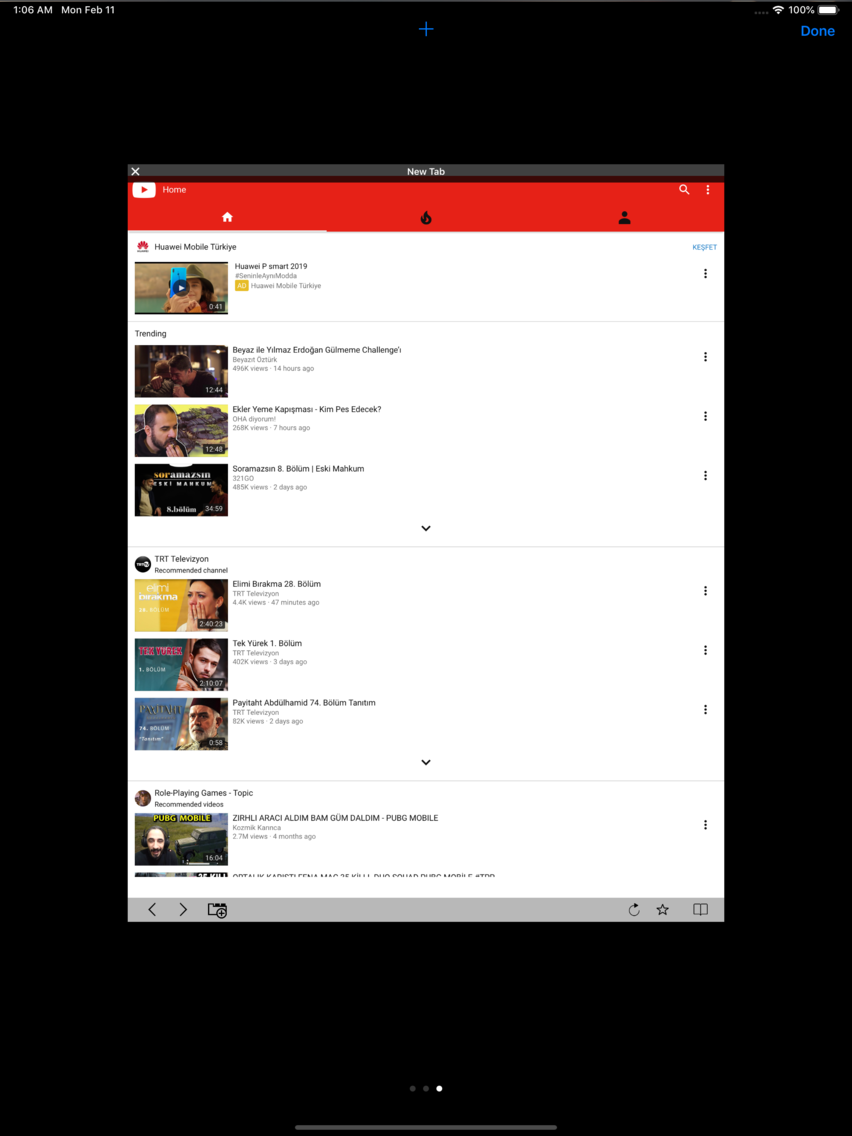Select the Home tab
The image size is (852, 1136).
[x=227, y=216]
